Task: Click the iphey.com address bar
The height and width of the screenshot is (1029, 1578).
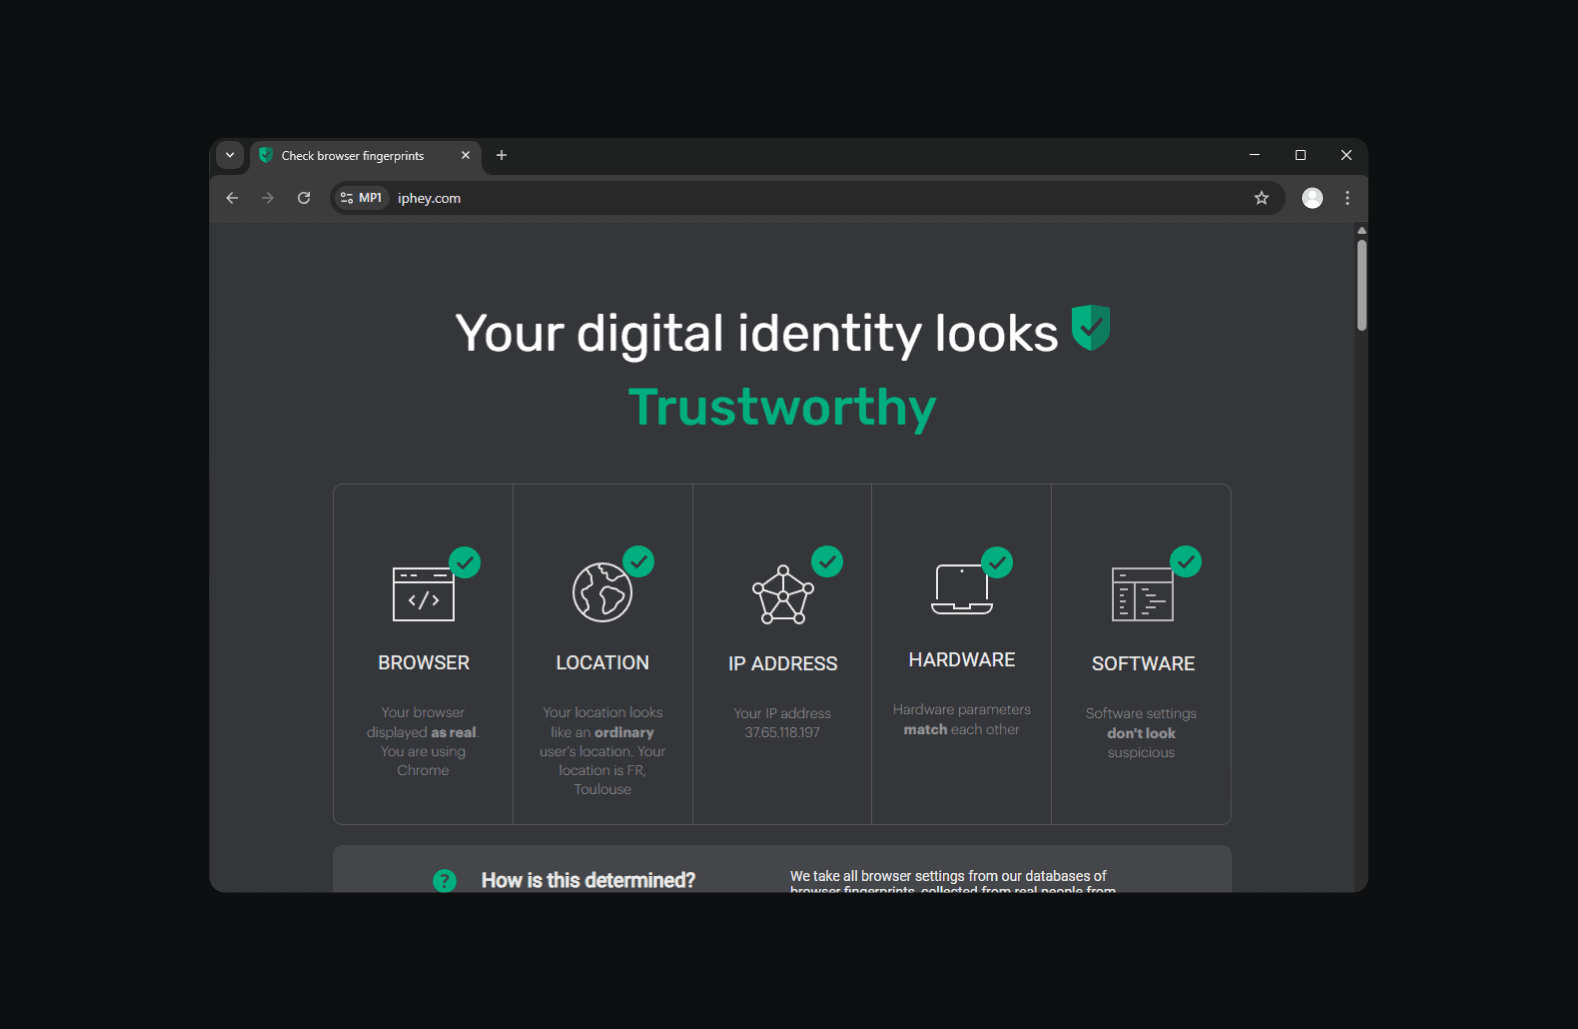Action: point(808,198)
